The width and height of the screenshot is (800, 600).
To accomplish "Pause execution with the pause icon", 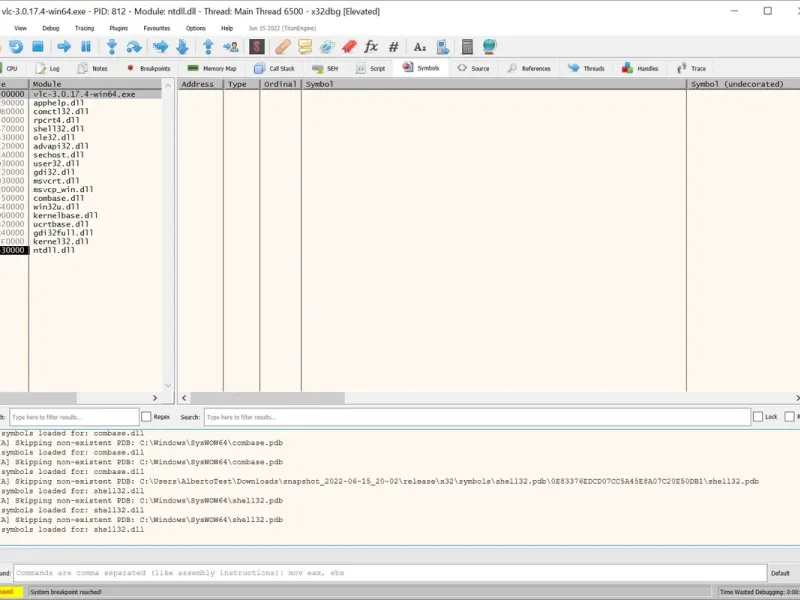I will click(86, 47).
